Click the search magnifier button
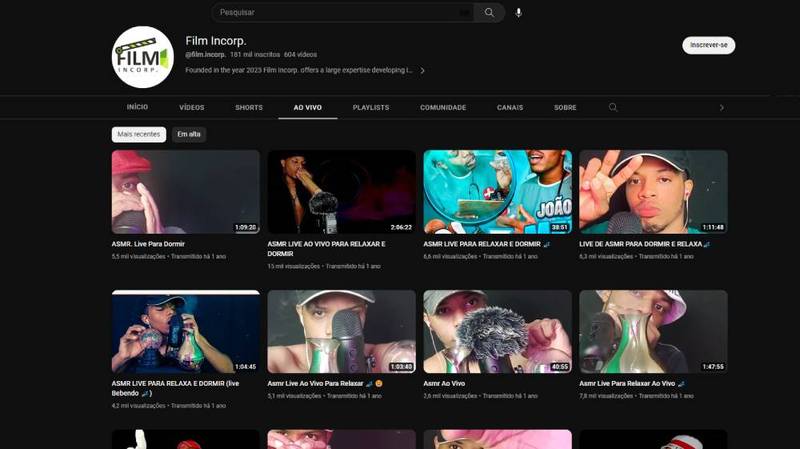The width and height of the screenshot is (800, 449). pyautogui.click(x=489, y=12)
